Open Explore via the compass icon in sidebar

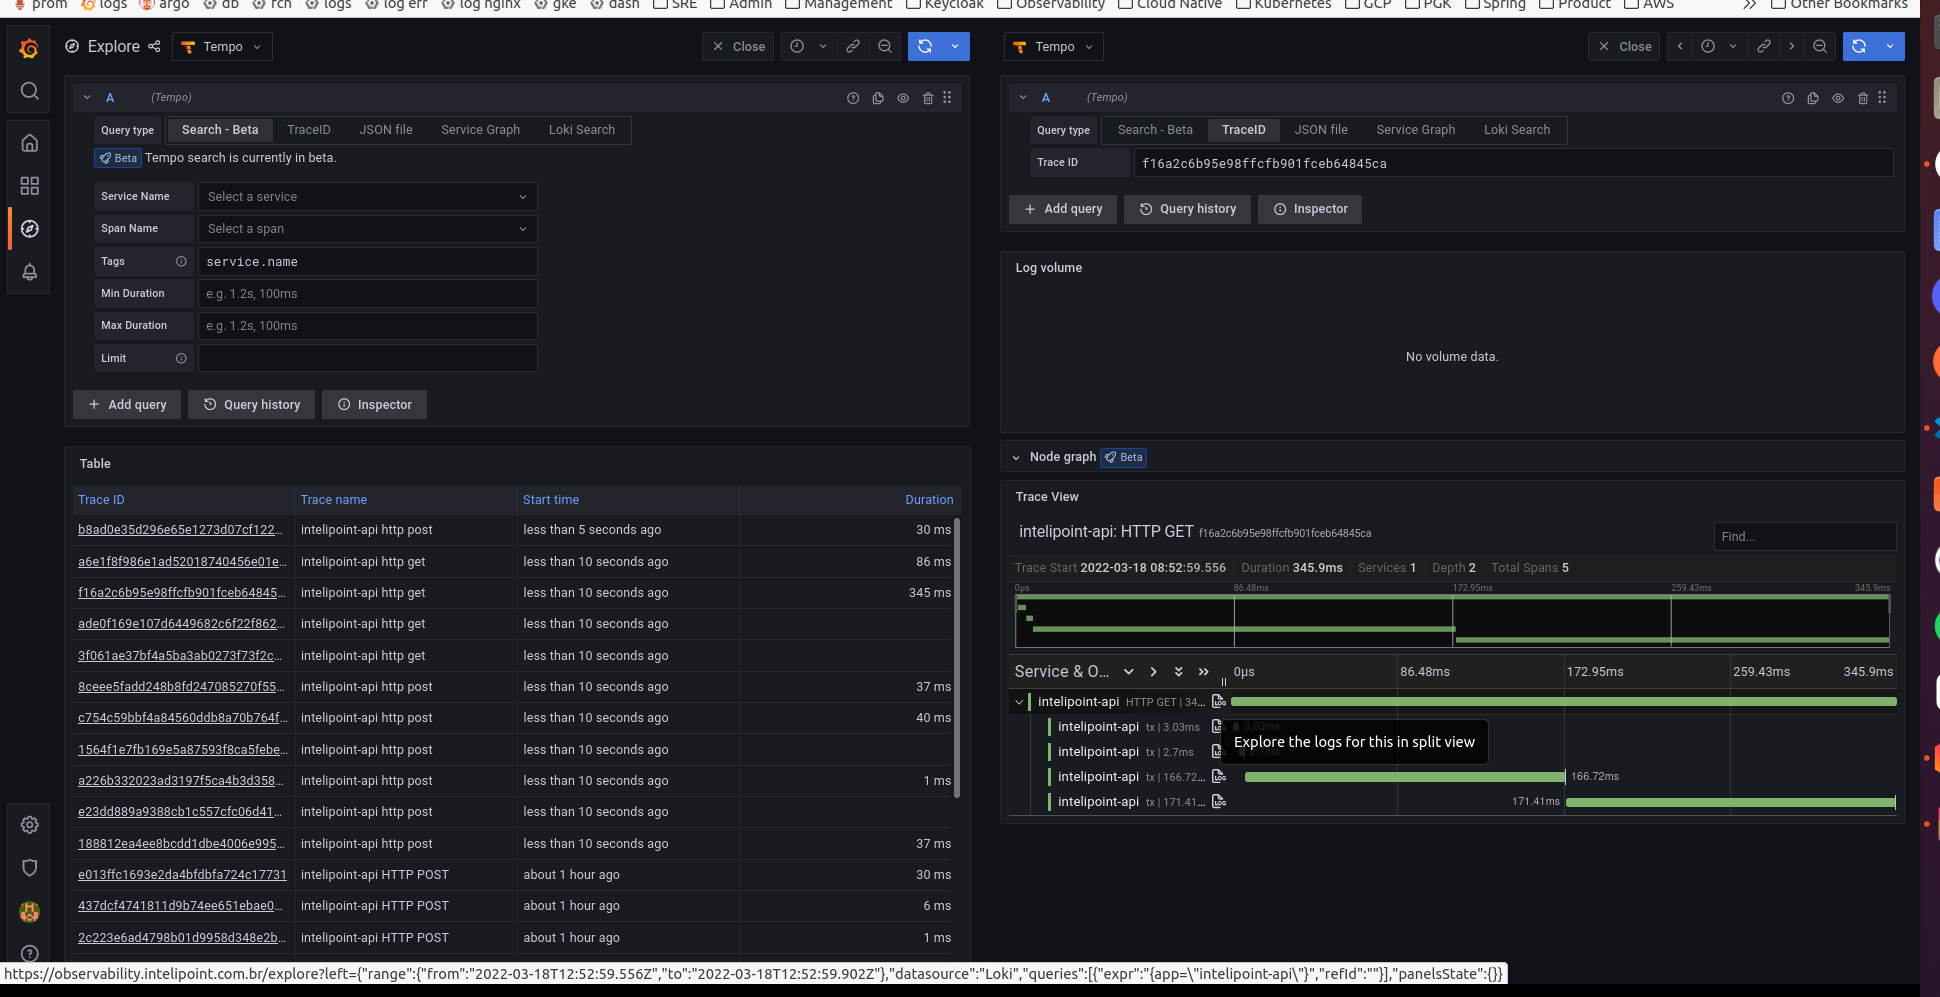tap(29, 228)
